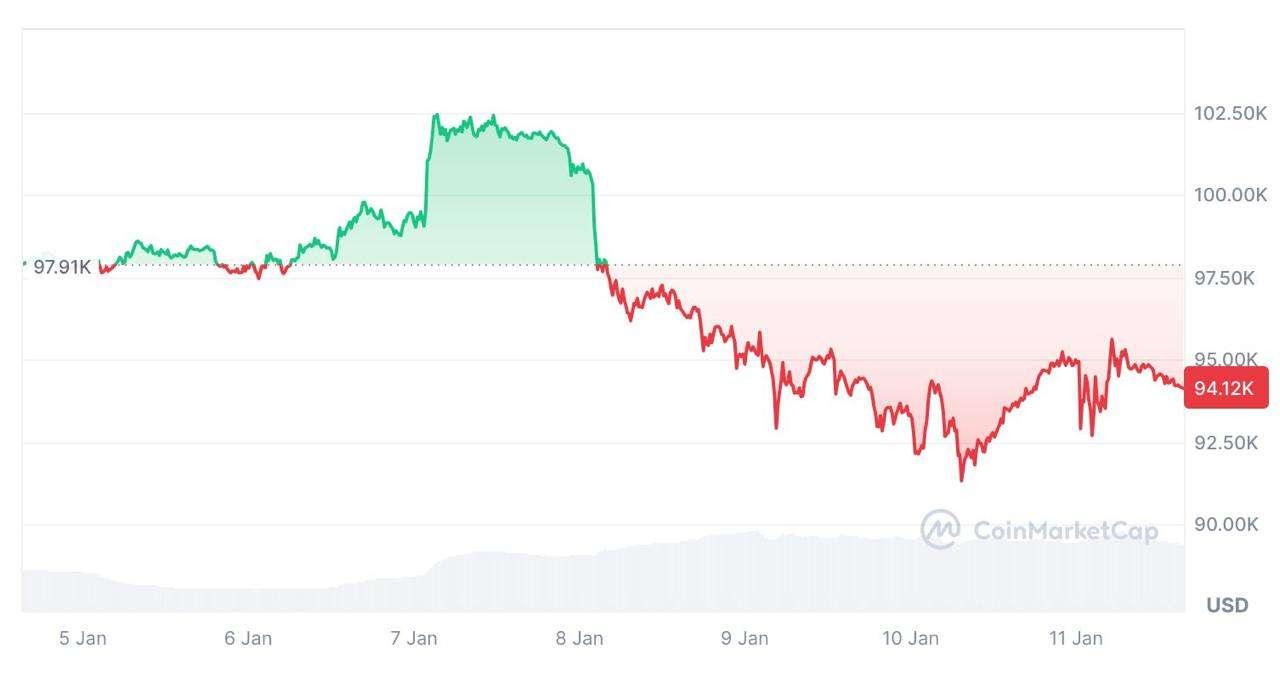Select the 10 Jan date label
Screen dimensions: 1280x683
[x=910, y=639]
